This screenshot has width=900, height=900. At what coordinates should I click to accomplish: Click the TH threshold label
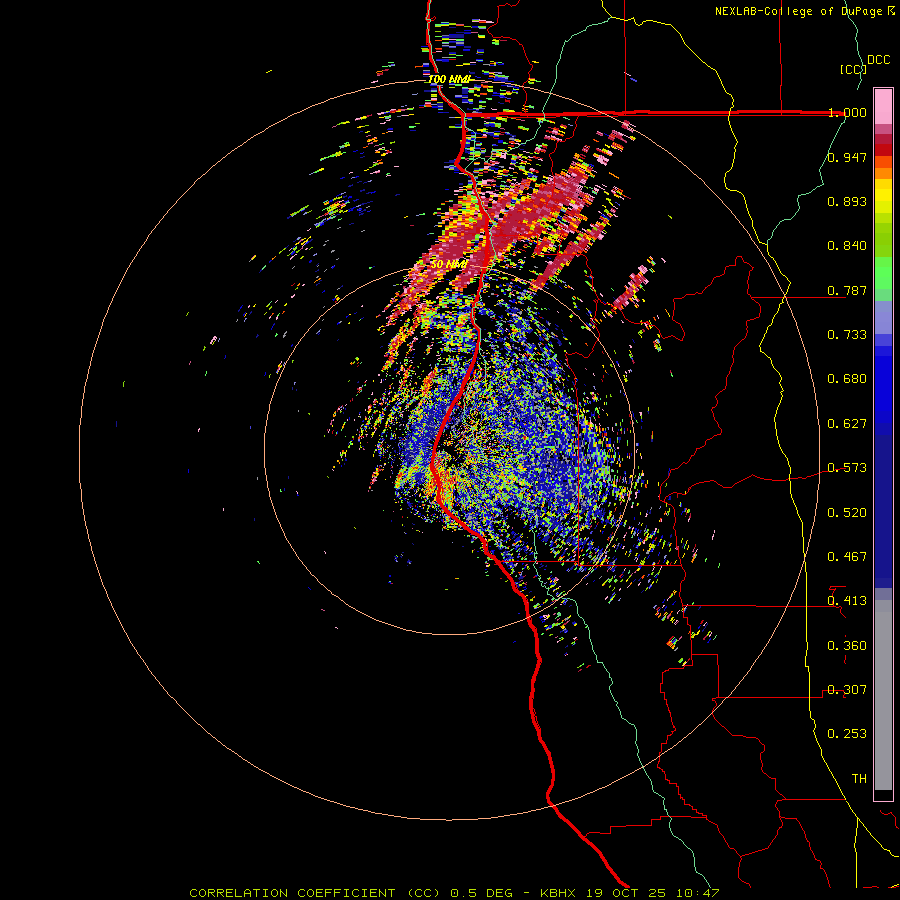(x=859, y=779)
